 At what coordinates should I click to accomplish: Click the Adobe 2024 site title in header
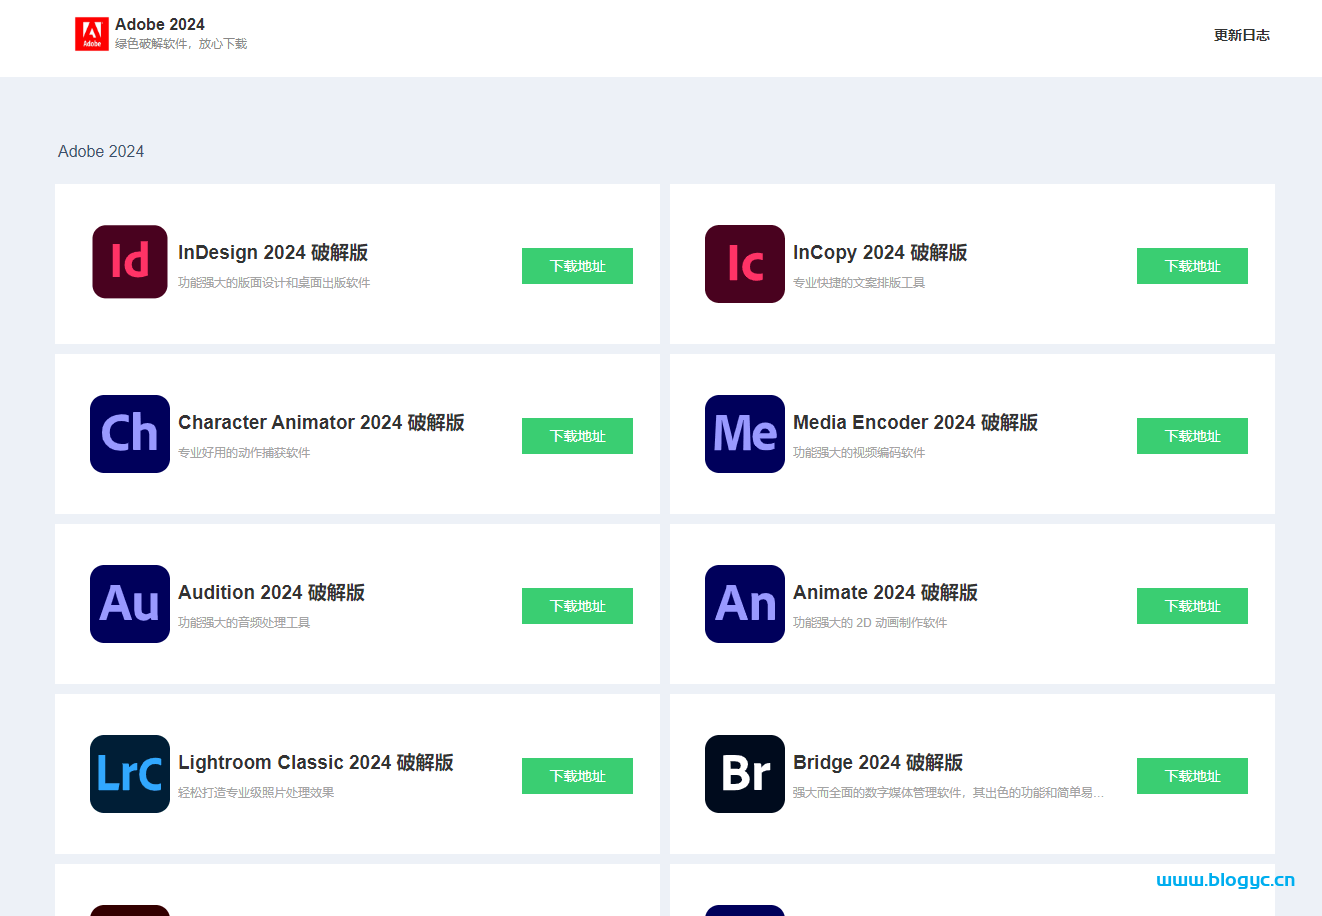click(x=160, y=24)
